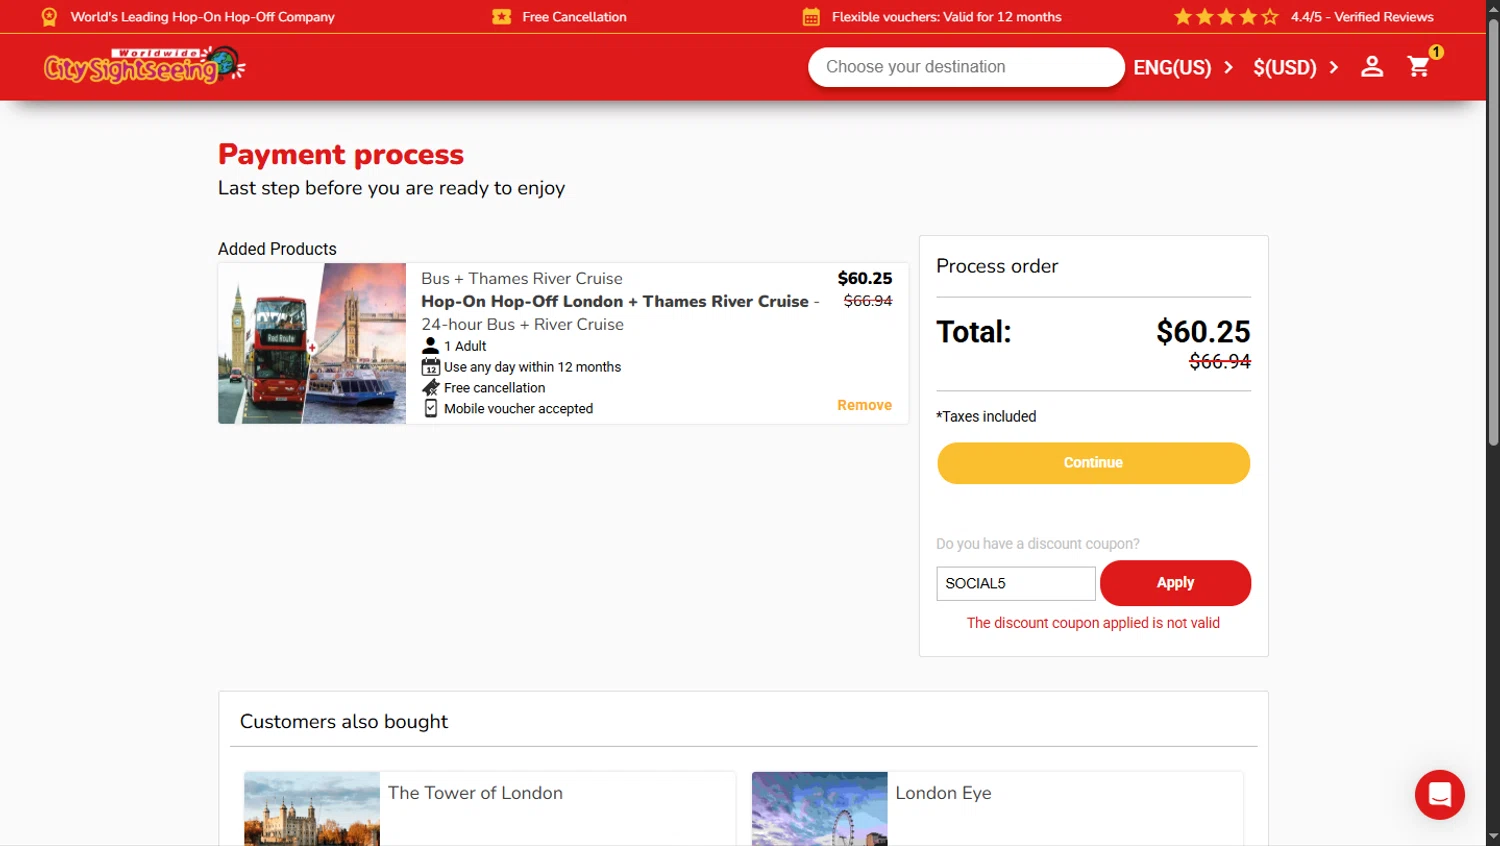The height and width of the screenshot is (846, 1500).
Task: Click the World's Leading Hop-On Hop-Off Company text
Action: (x=203, y=17)
